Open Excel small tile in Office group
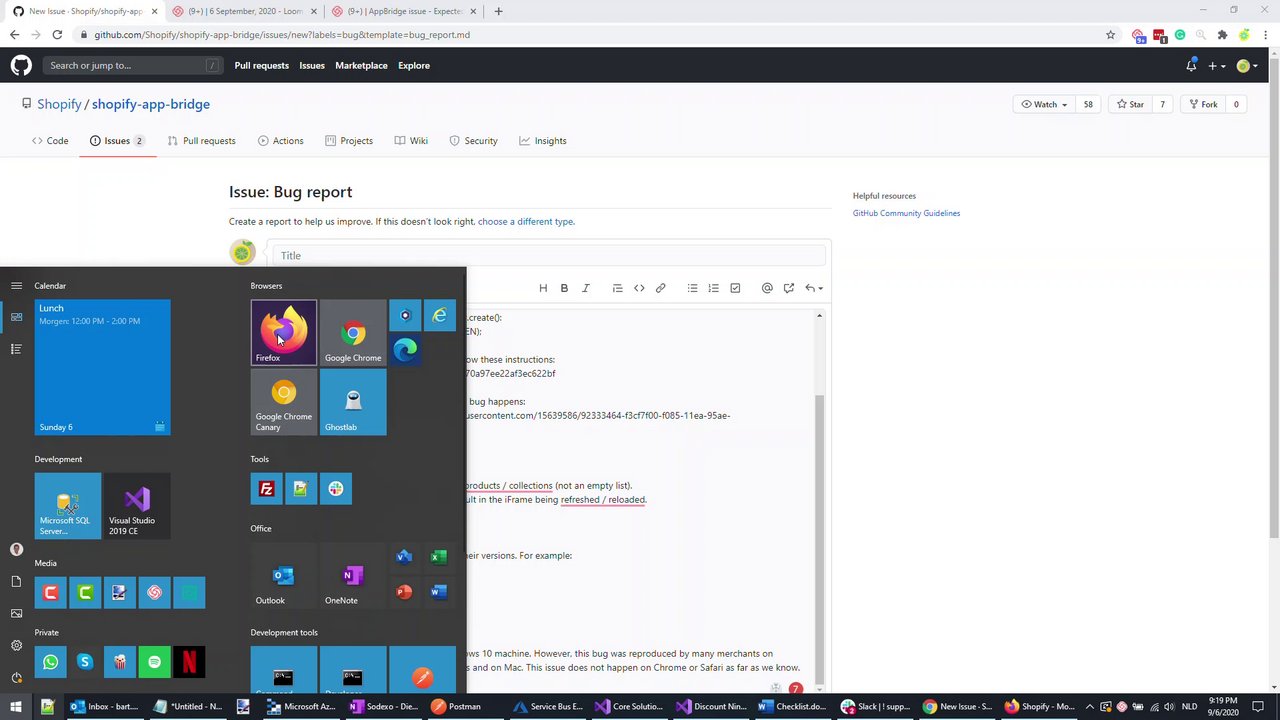The image size is (1280, 720). (439, 557)
